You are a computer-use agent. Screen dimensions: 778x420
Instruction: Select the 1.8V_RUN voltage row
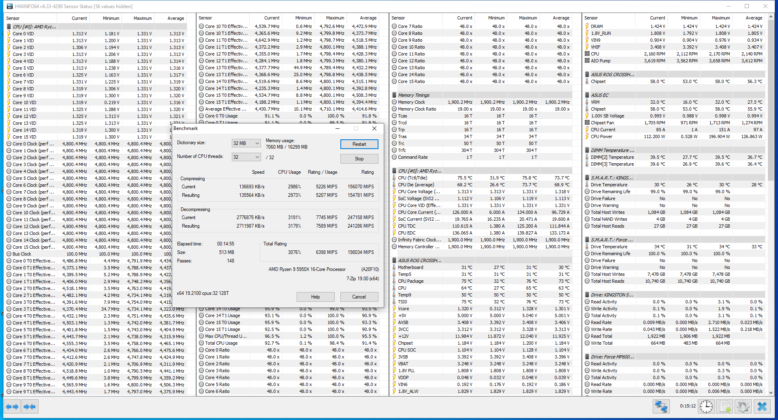pos(674,33)
